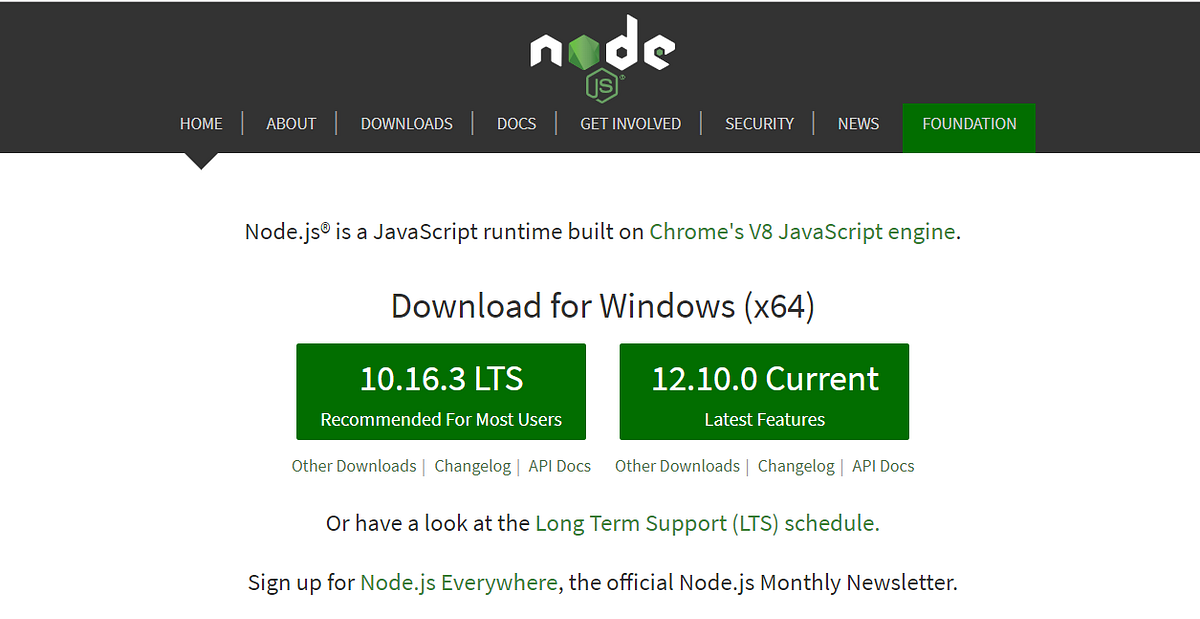Viewport: 1200px width, 619px height.
Task: Open API Docs under the 10.16.3 LTS button
Action: pyautogui.click(x=560, y=466)
